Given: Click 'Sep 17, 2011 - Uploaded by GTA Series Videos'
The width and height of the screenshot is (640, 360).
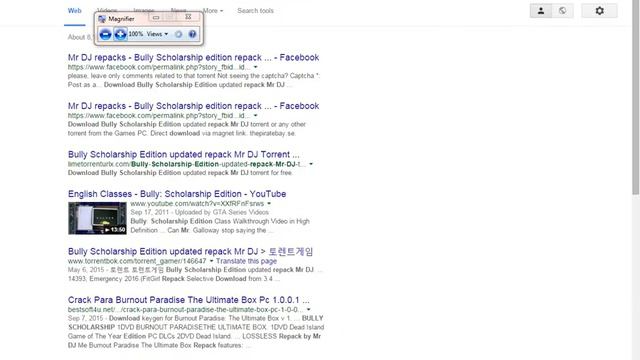Looking at the screenshot, I should 200,212.
